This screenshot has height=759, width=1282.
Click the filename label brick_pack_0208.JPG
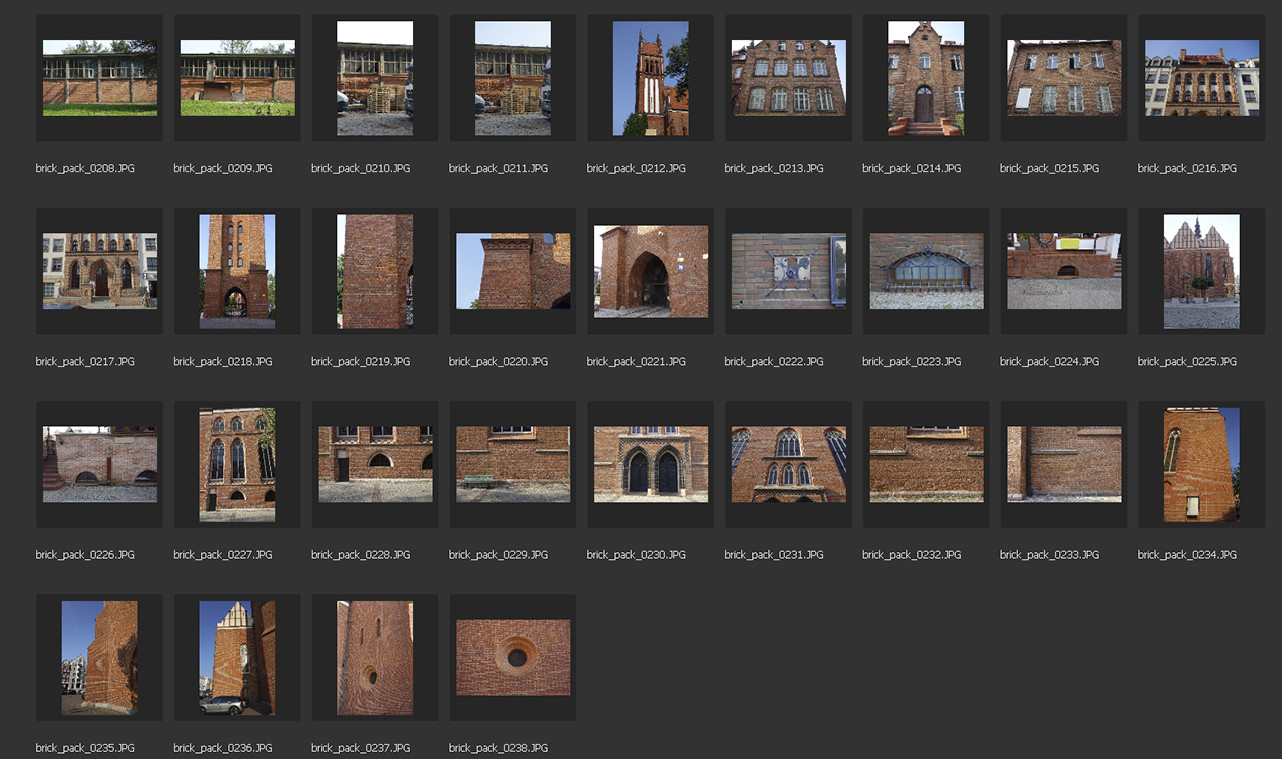pos(85,168)
